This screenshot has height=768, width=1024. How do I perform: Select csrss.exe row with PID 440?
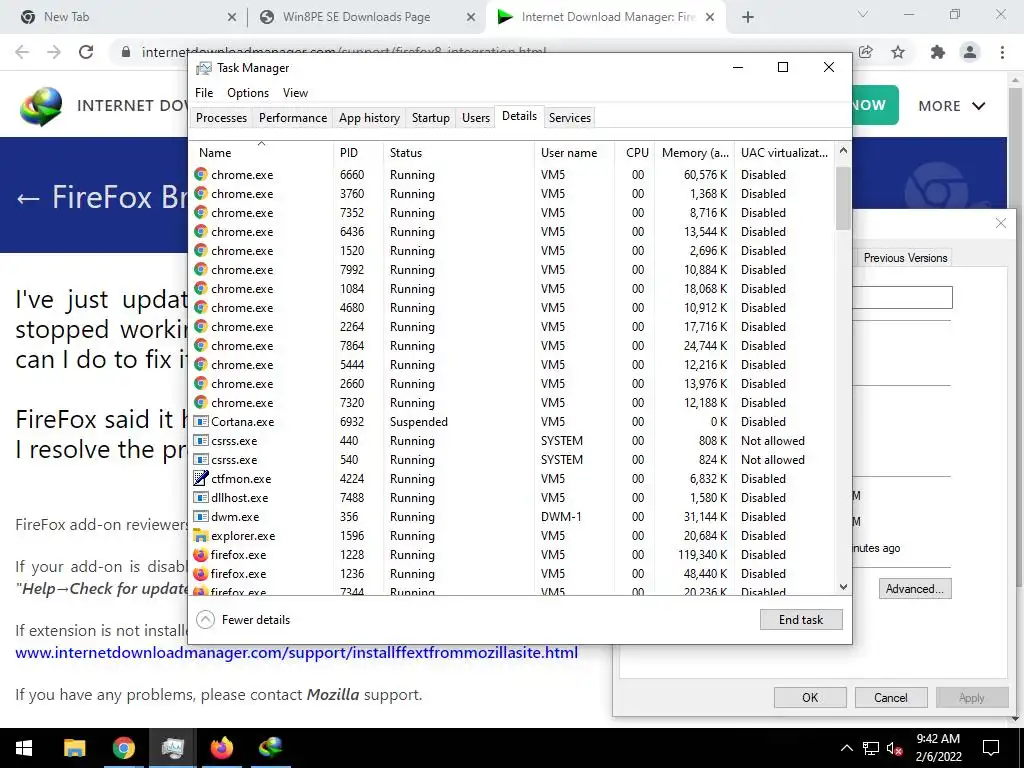click(513, 441)
